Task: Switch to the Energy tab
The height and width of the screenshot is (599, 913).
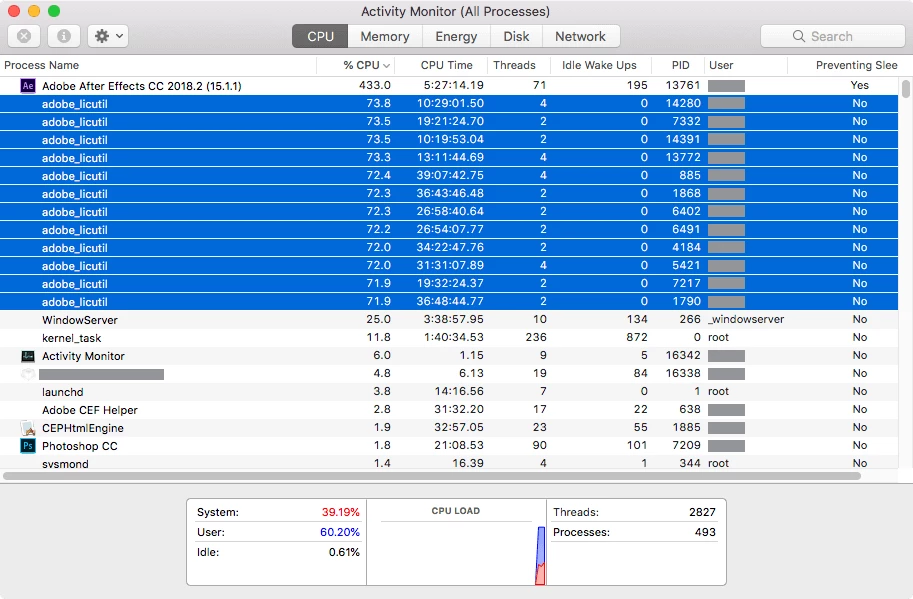Action: [456, 36]
